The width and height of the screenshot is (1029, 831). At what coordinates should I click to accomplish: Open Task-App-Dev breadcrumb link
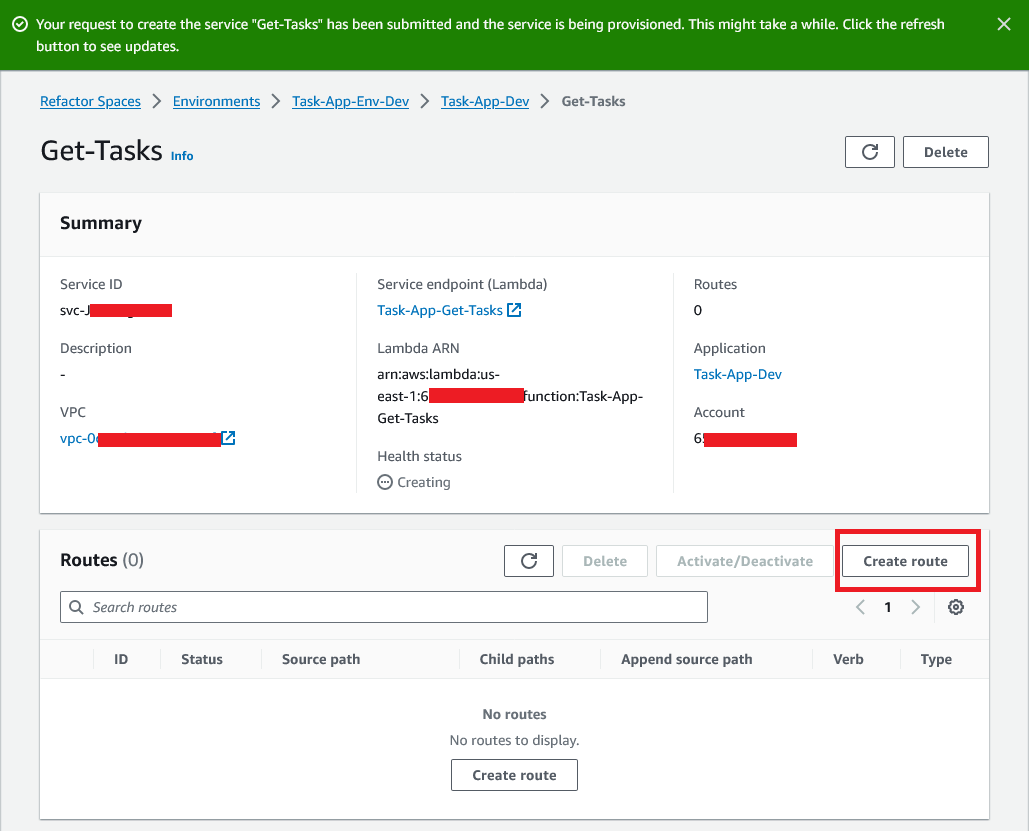point(485,101)
